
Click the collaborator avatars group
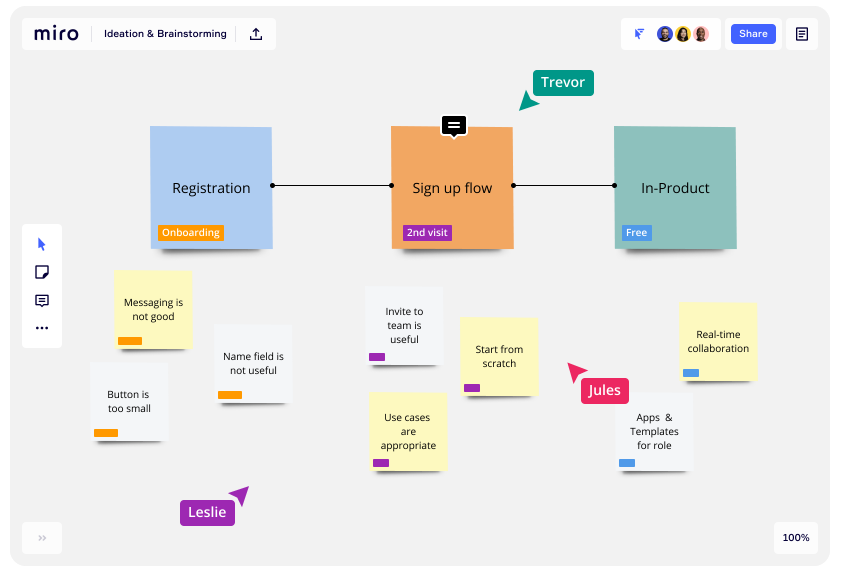pos(683,34)
